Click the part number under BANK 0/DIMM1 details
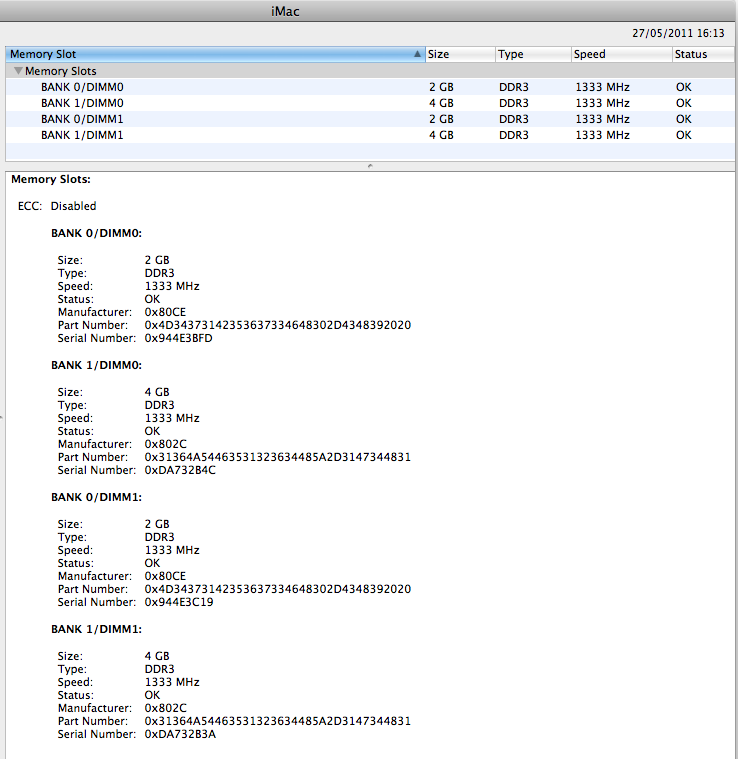This screenshot has height=759, width=738. point(278,589)
